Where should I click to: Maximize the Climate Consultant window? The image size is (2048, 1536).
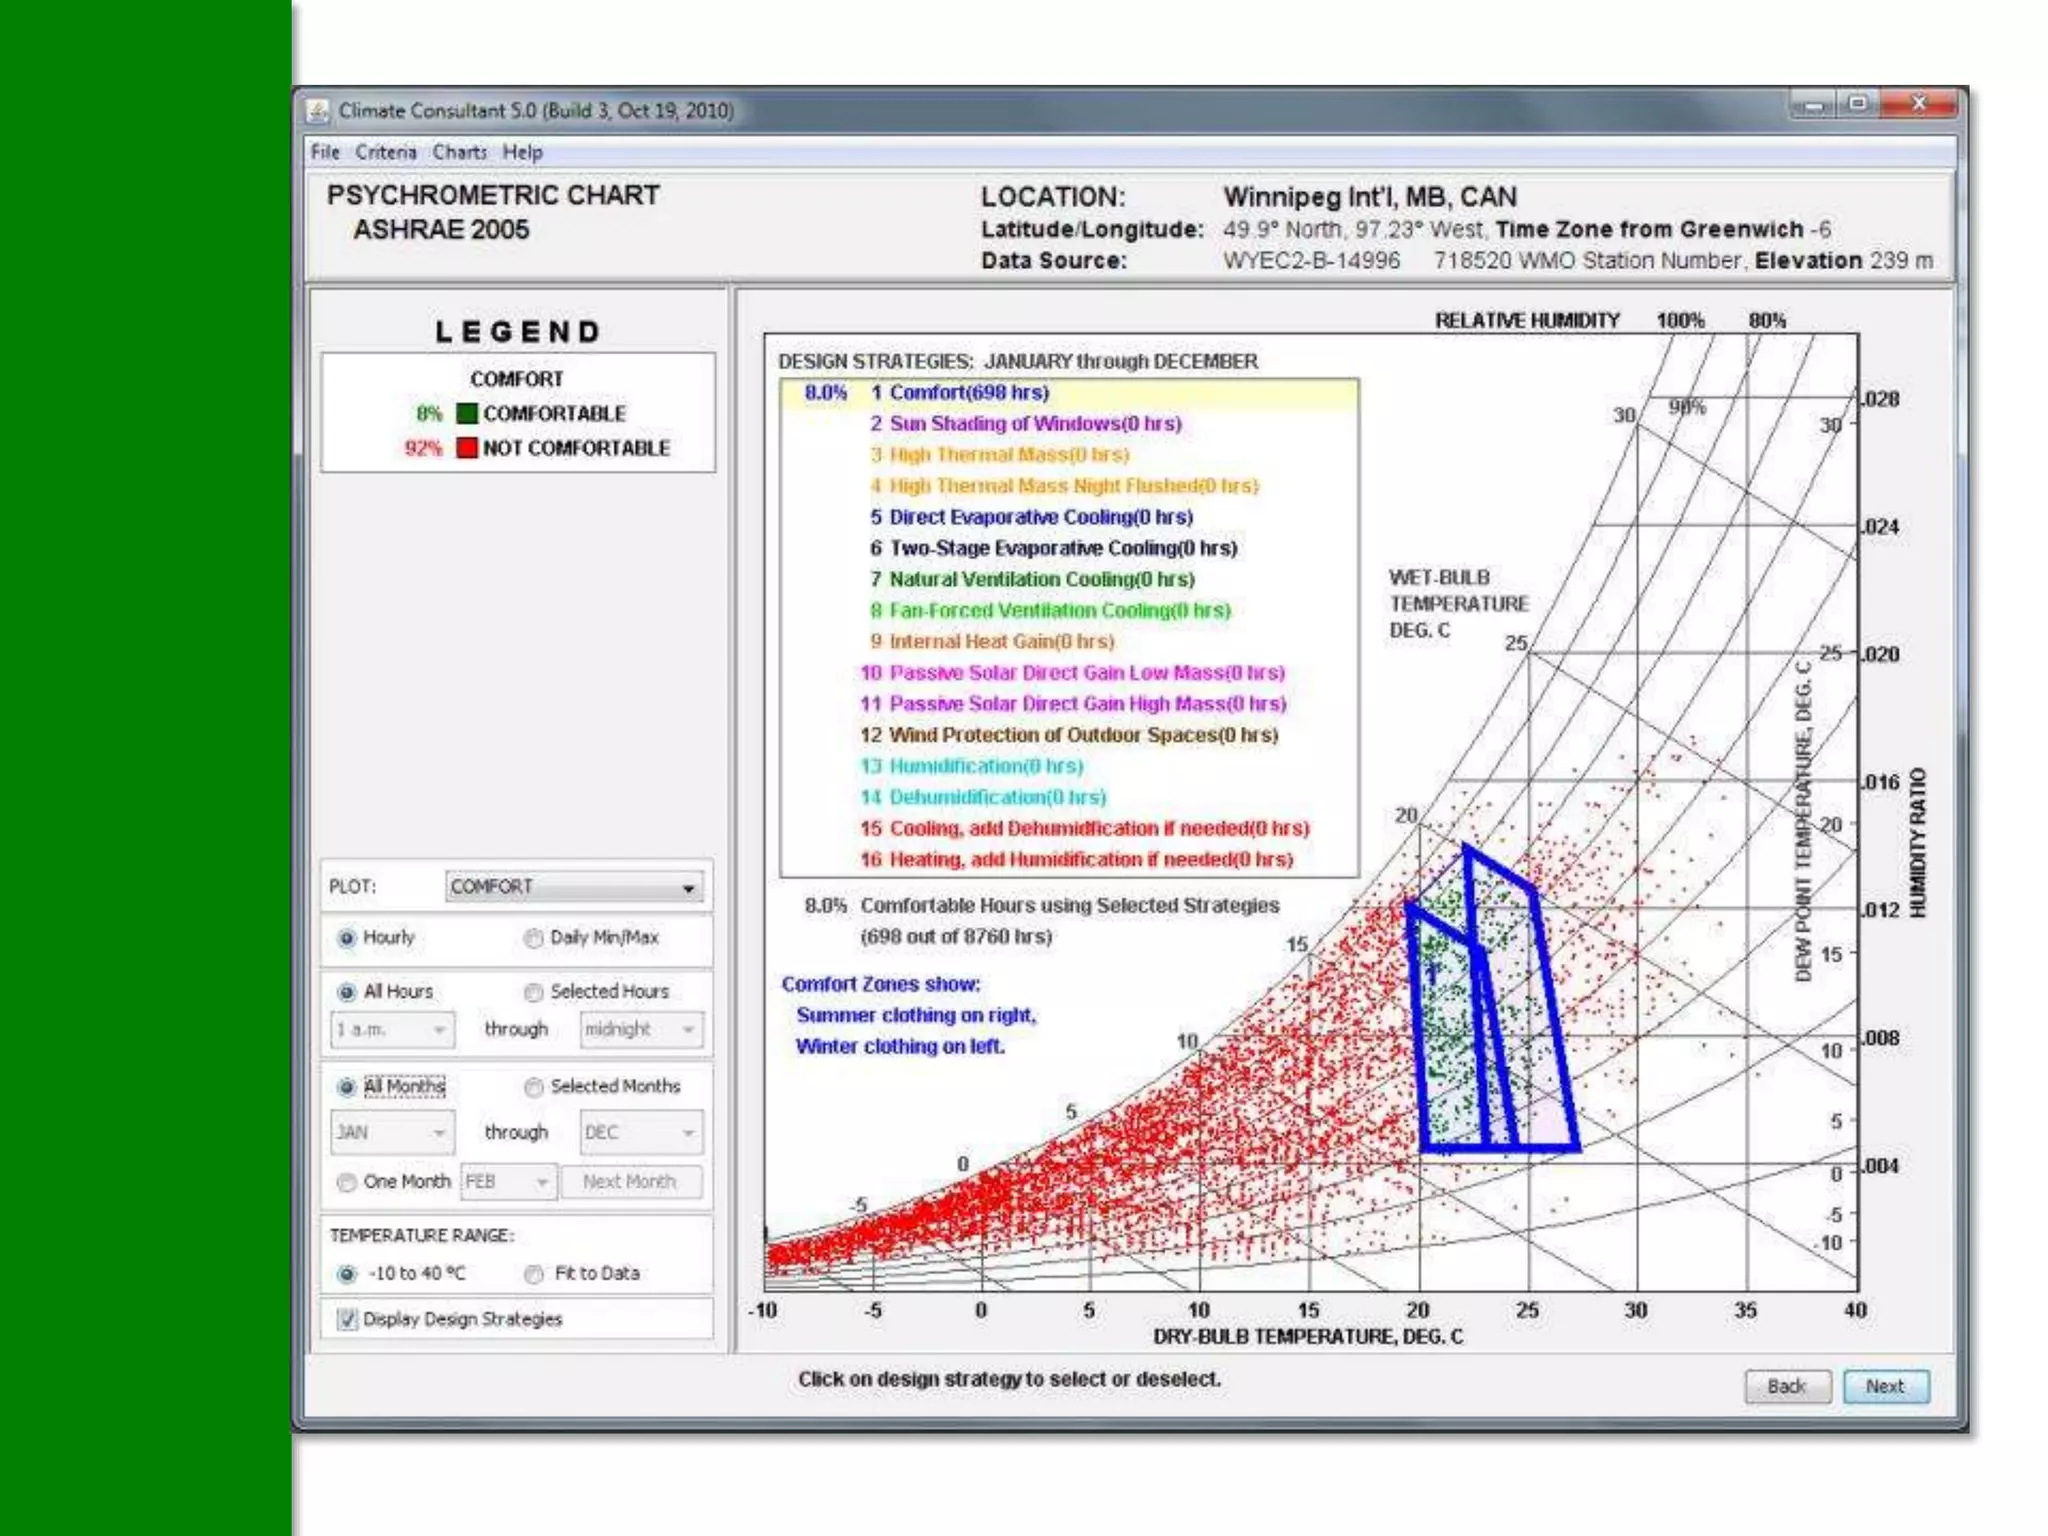tap(1859, 104)
